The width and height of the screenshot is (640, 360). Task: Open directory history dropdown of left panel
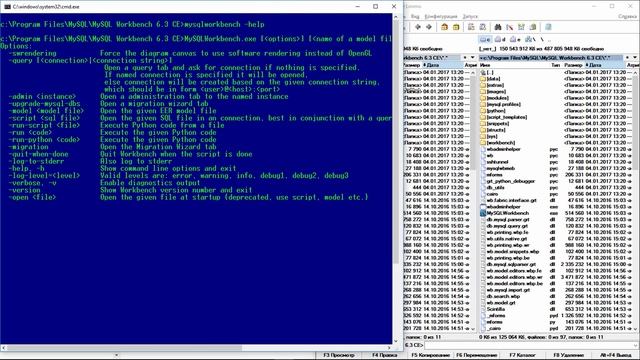pos(473,58)
